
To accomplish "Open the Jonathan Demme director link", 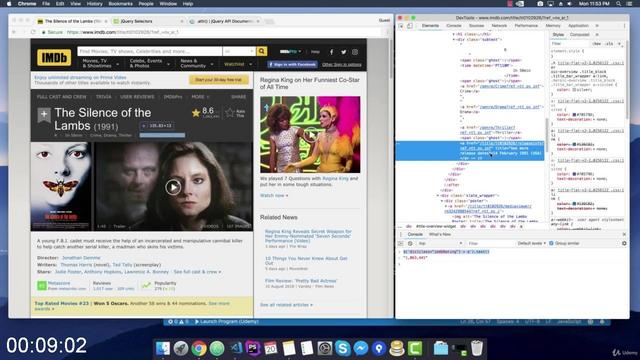I will [81, 258].
